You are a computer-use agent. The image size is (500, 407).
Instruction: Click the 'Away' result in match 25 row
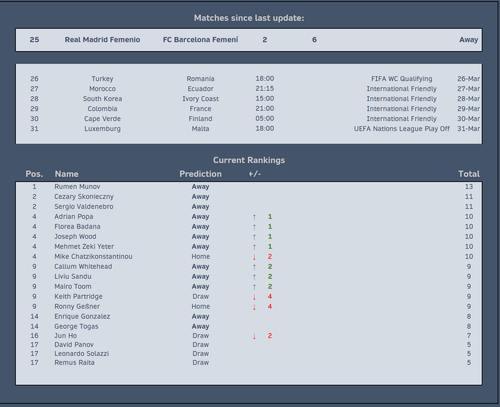tap(469, 40)
